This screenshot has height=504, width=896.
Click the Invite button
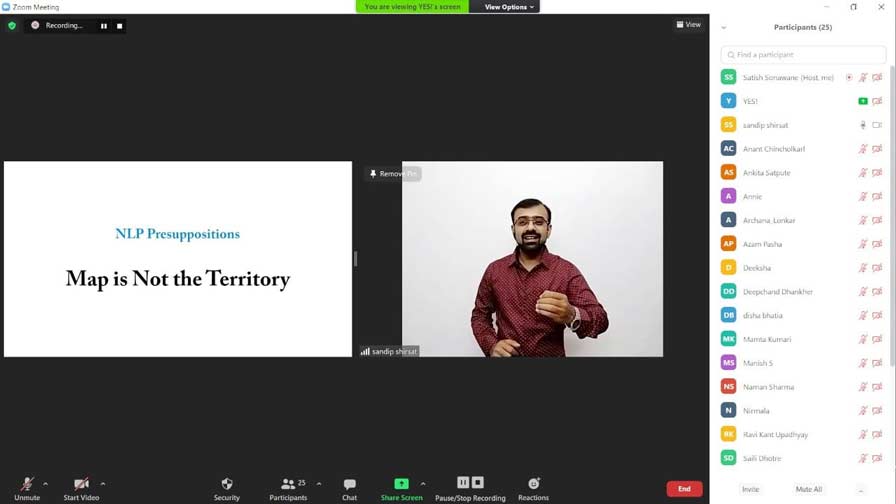(x=750, y=489)
